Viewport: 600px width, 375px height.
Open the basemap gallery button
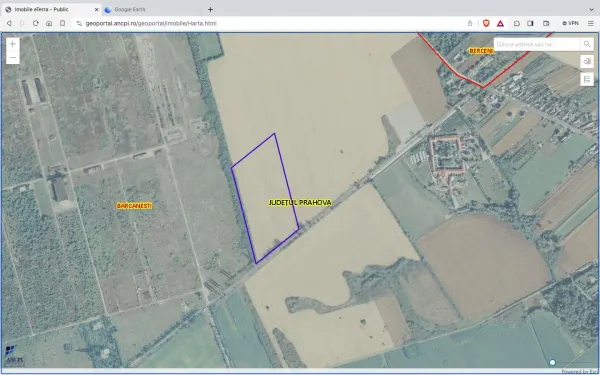click(x=587, y=61)
